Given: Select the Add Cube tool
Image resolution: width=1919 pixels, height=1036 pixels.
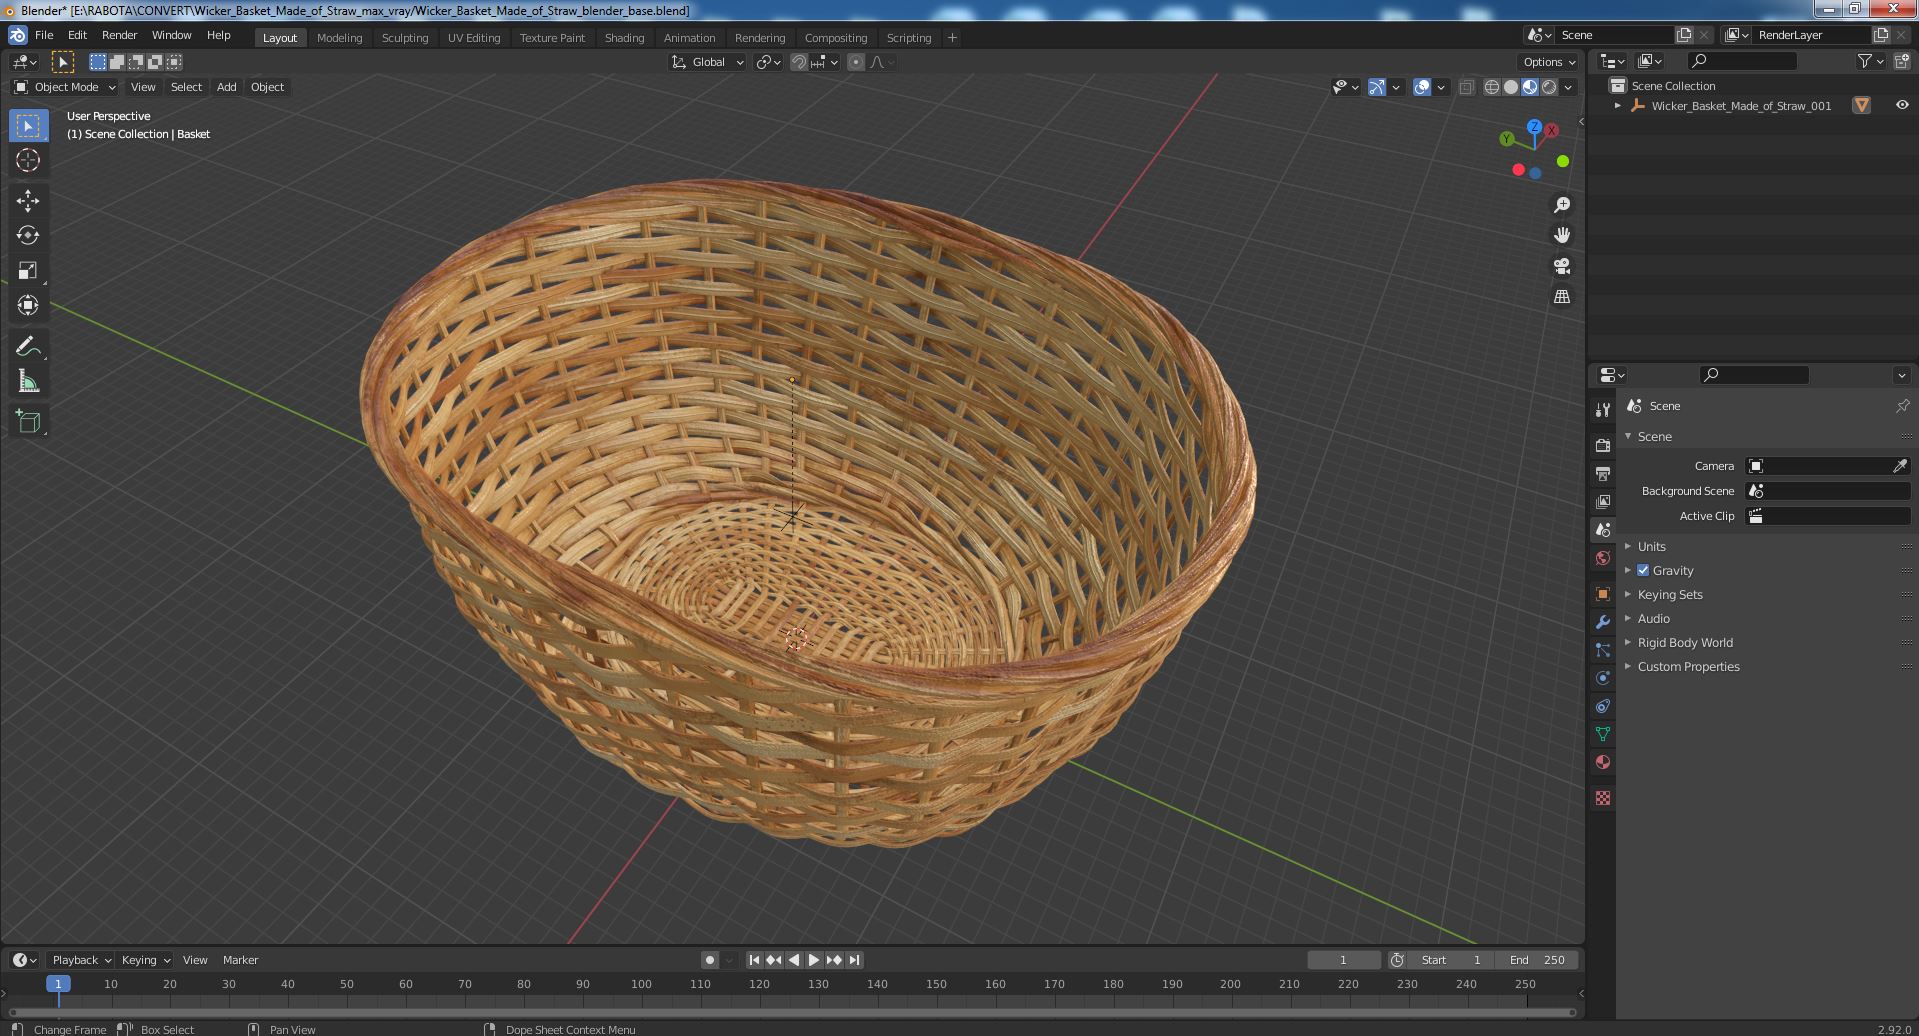Looking at the screenshot, I should 28,422.
